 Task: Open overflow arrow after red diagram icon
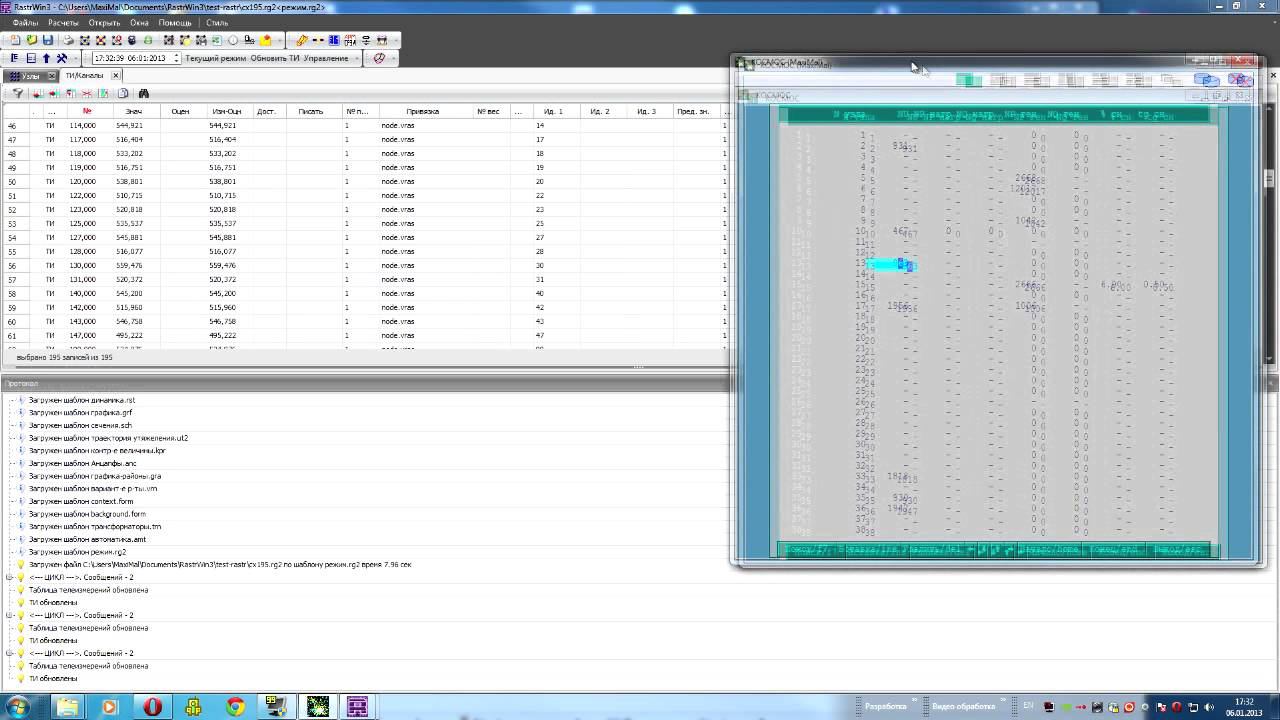coord(393,58)
